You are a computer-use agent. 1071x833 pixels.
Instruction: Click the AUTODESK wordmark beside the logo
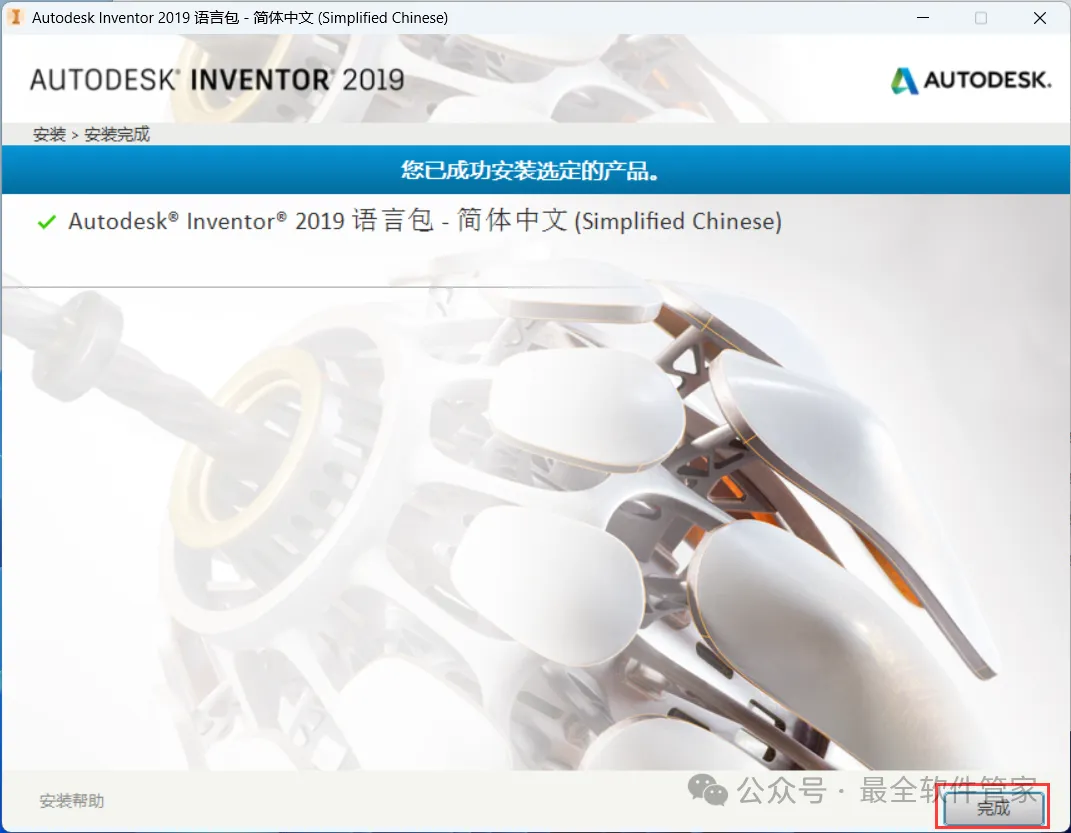987,81
